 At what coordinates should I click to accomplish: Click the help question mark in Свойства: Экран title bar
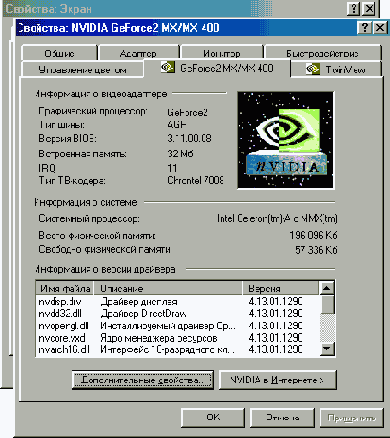point(353,9)
